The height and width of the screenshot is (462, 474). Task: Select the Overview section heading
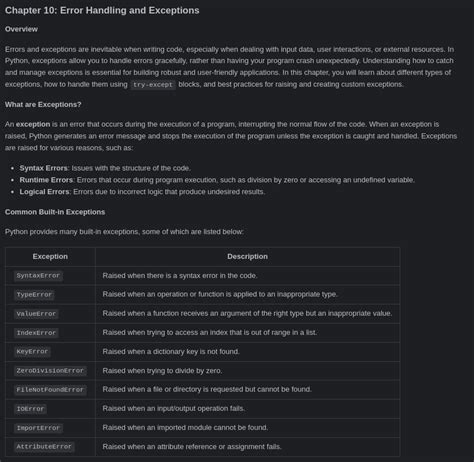[x=21, y=29]
